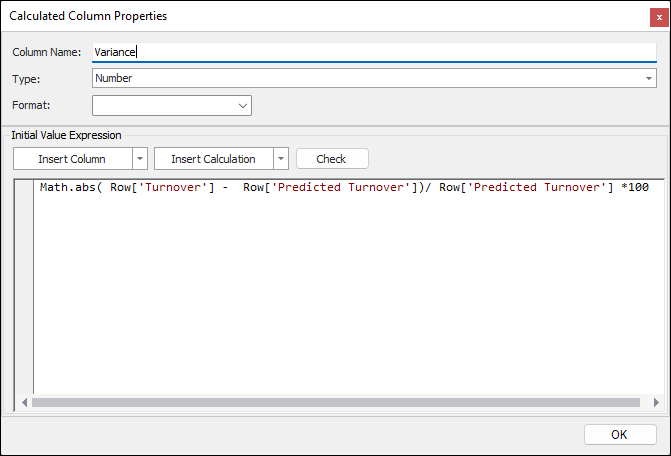Click the arrow at the Type combo box's right end

[649, 78]
